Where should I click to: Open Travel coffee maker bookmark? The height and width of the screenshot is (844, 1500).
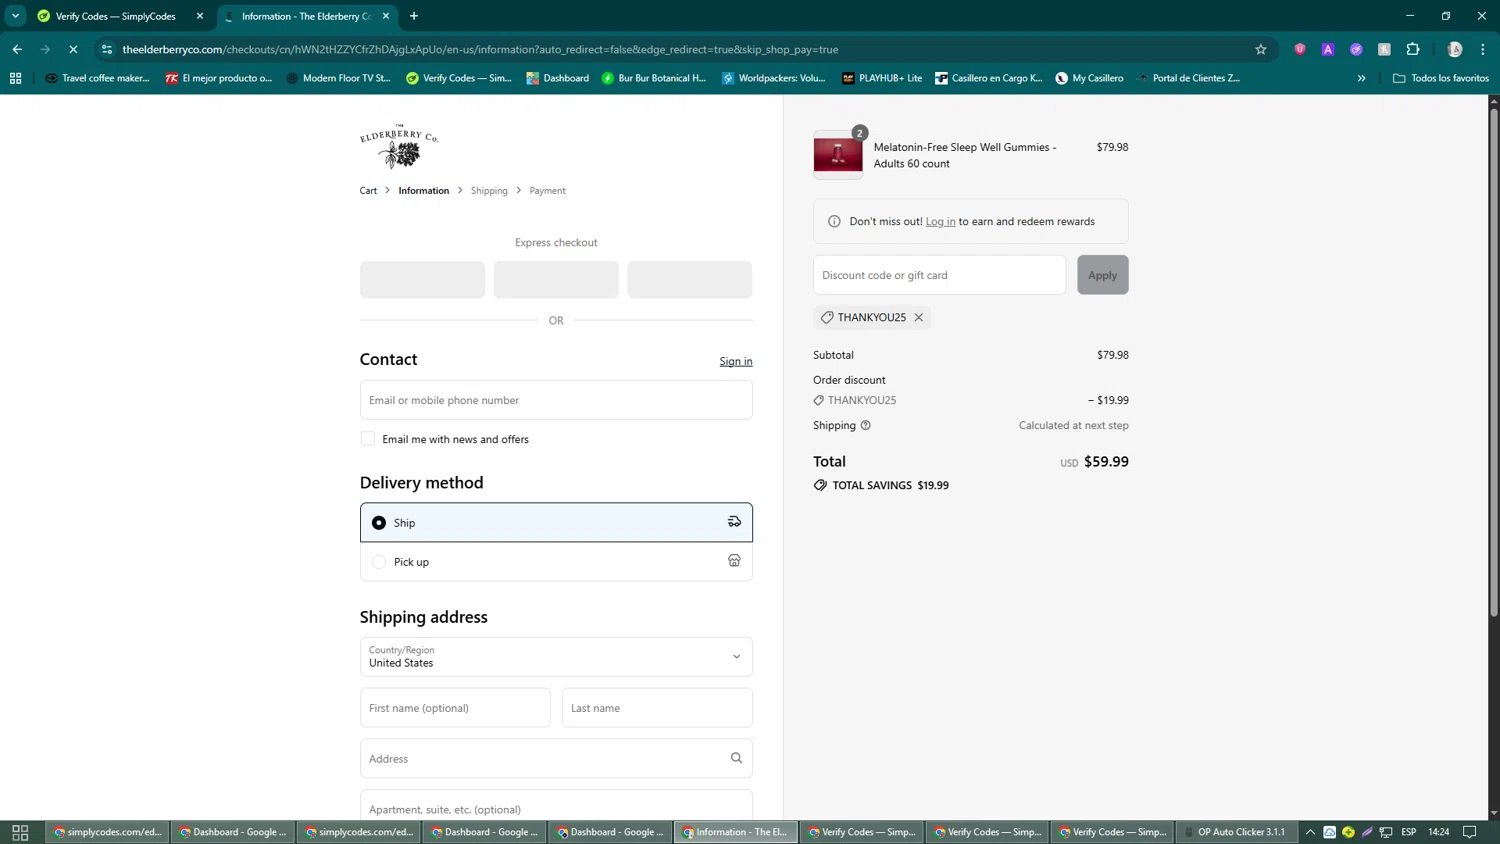coord(97,78)
